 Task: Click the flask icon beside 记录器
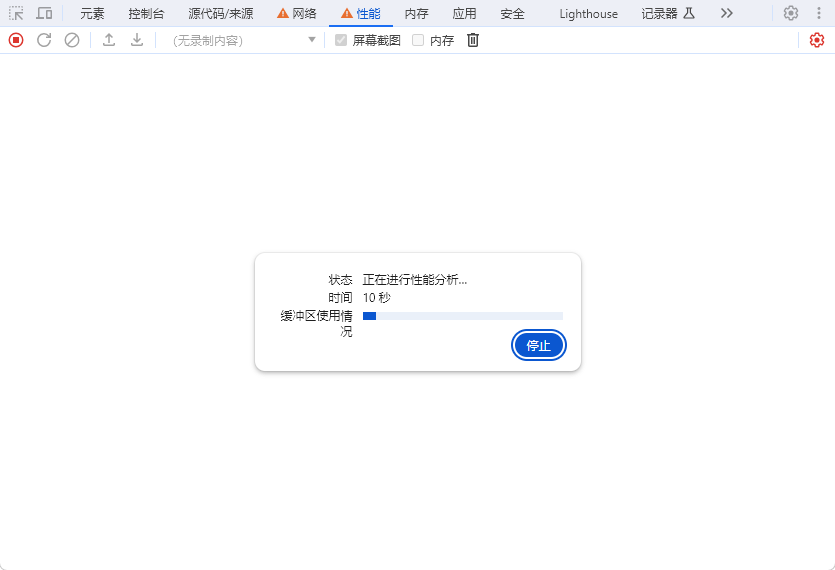689,13
